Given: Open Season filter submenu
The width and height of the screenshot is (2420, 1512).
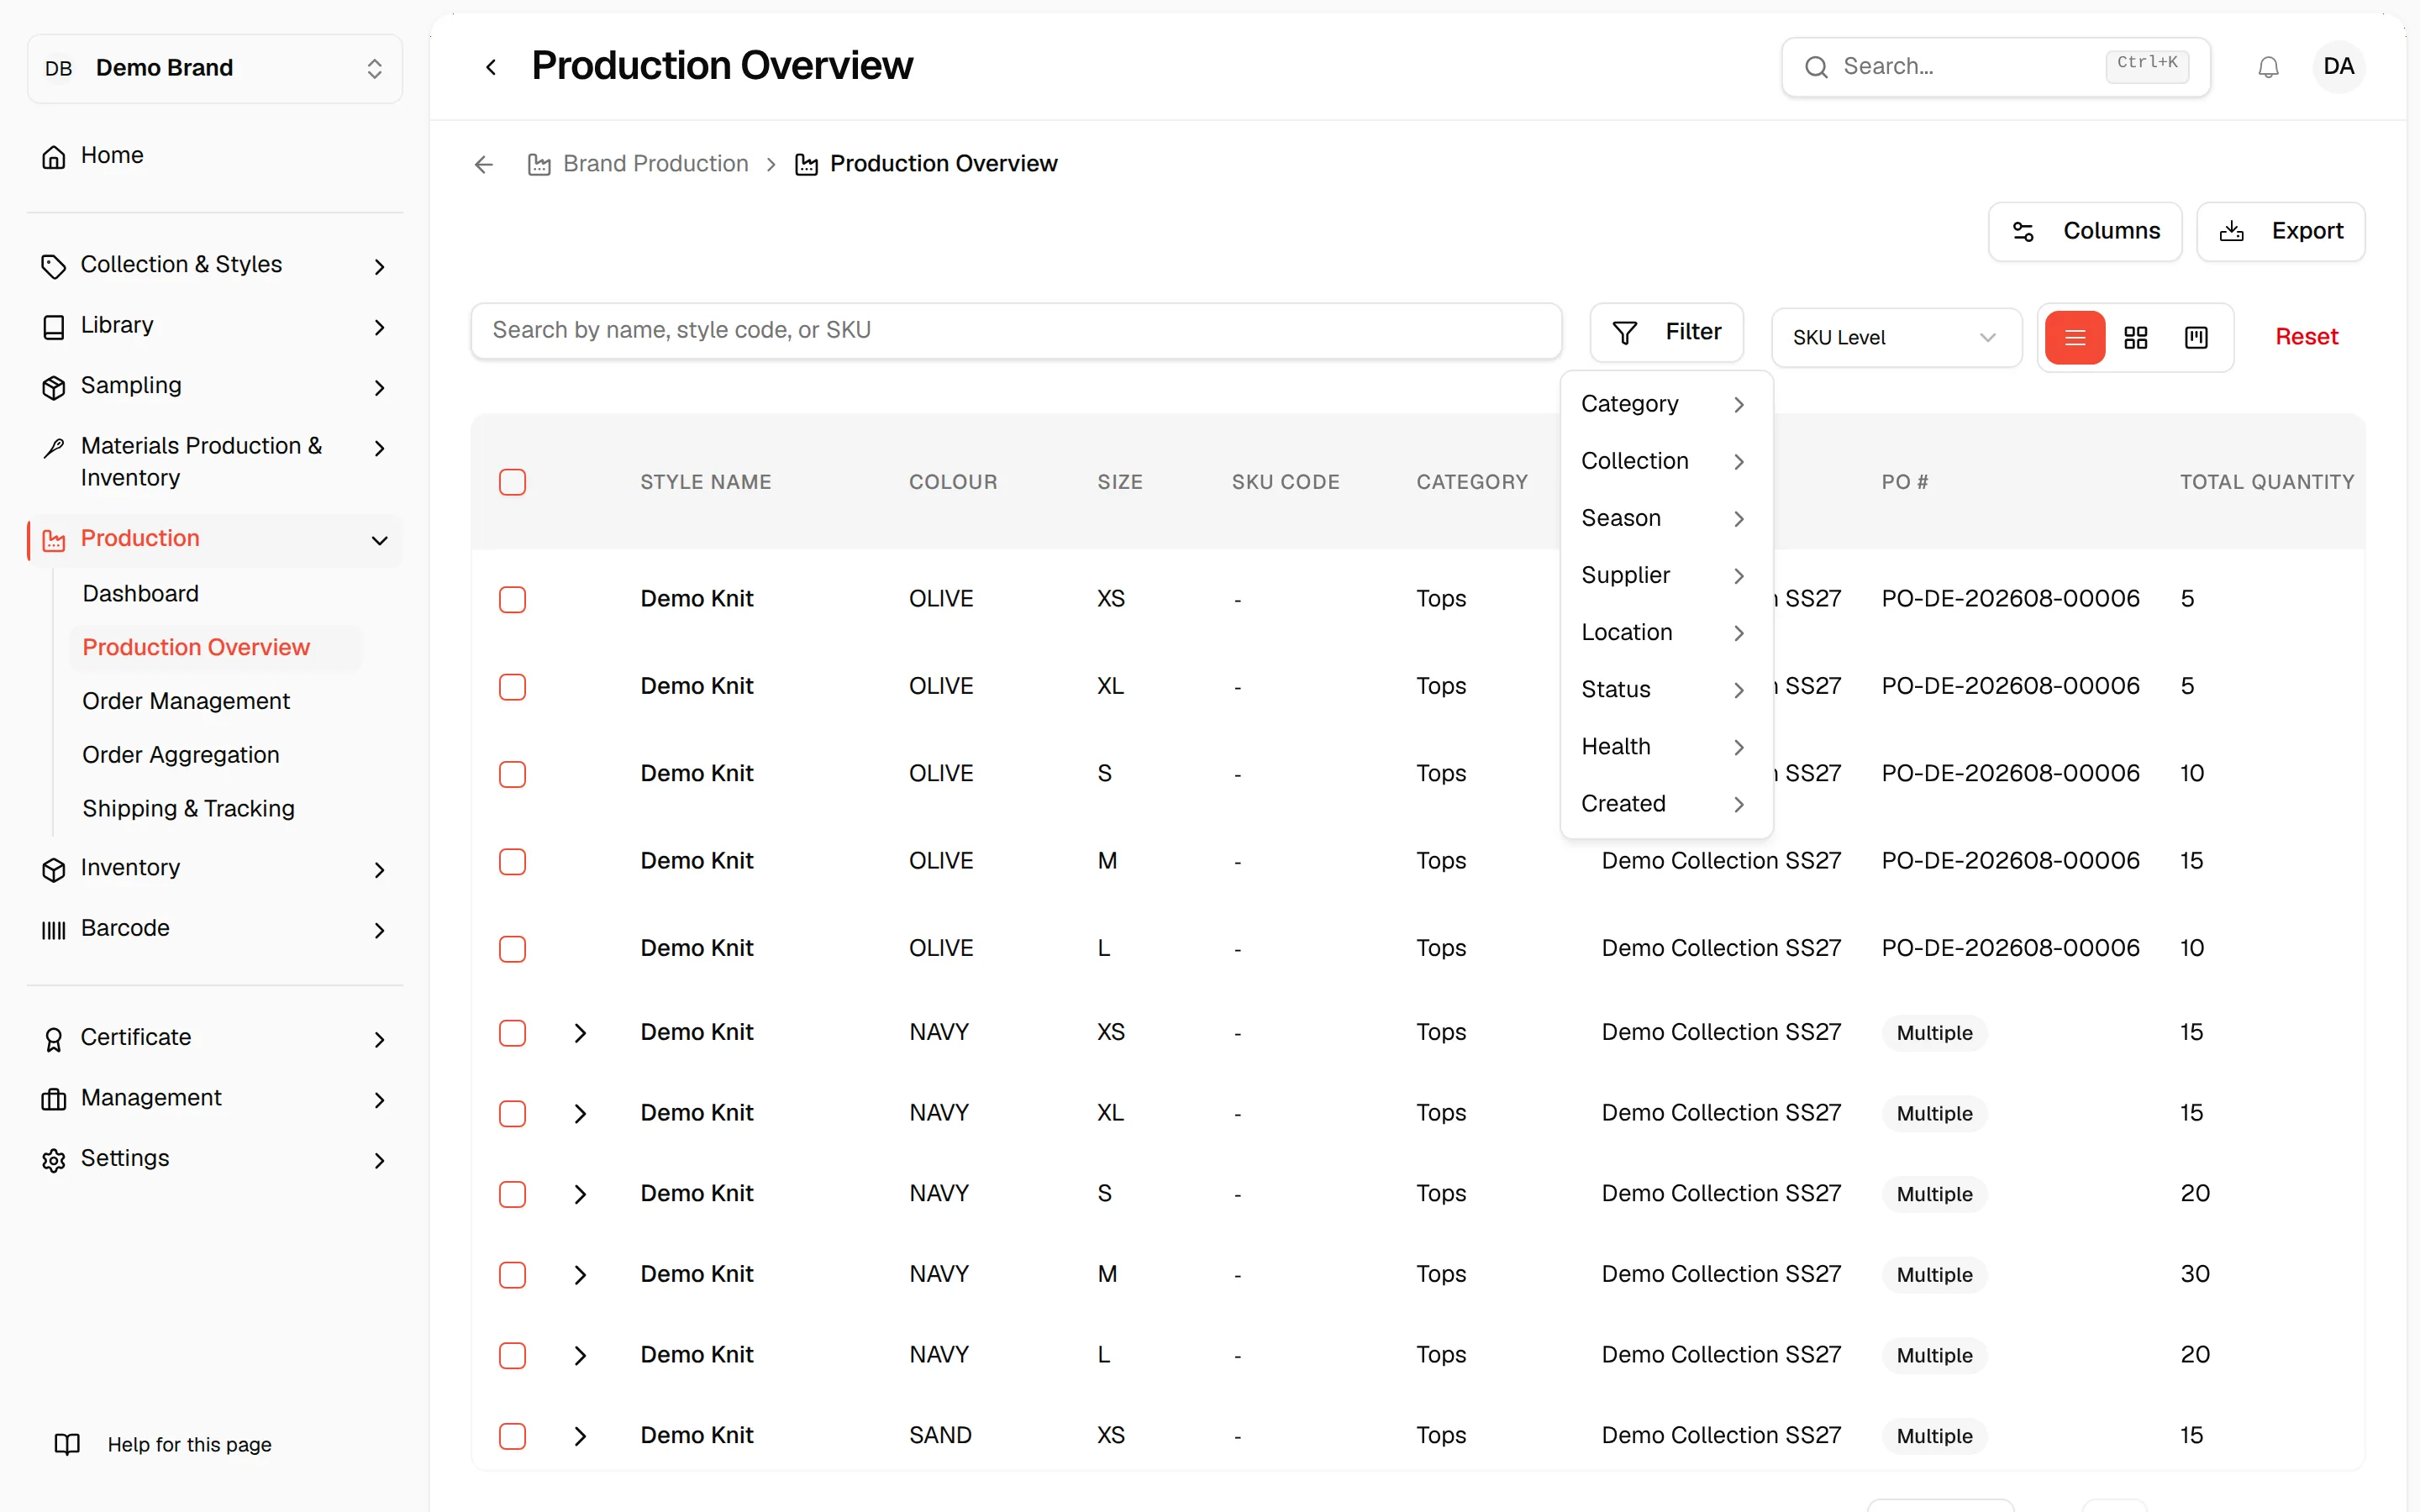Looking at the screenshot, I should point(1665,518).
